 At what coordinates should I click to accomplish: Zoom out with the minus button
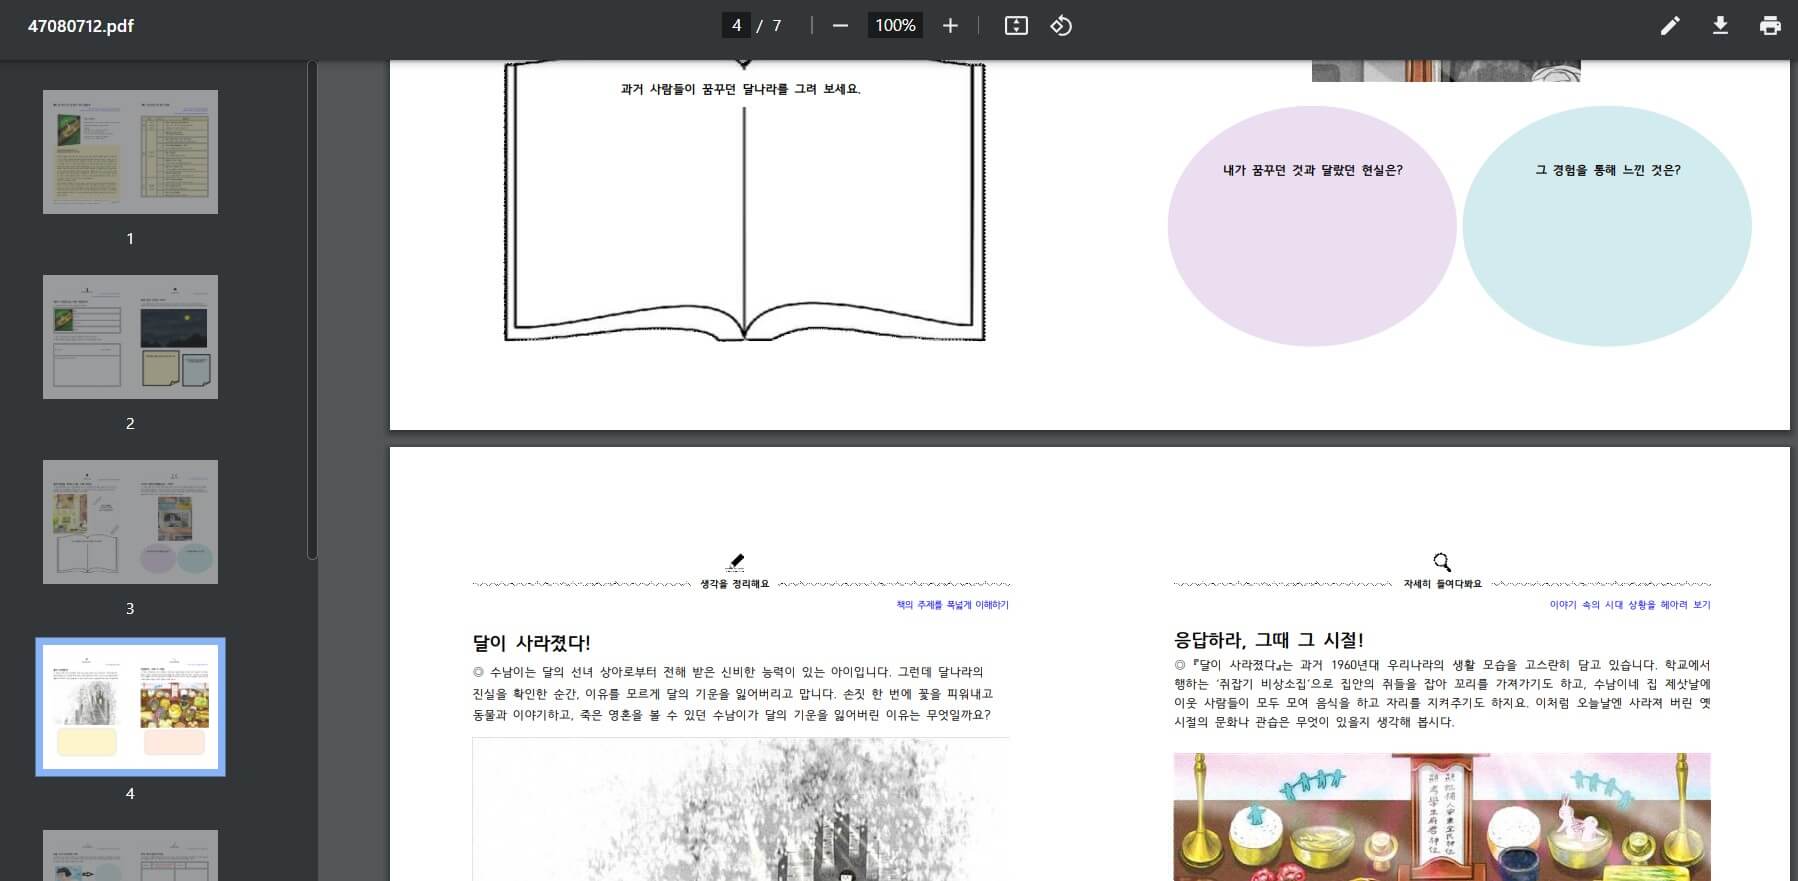click(840, 25)
